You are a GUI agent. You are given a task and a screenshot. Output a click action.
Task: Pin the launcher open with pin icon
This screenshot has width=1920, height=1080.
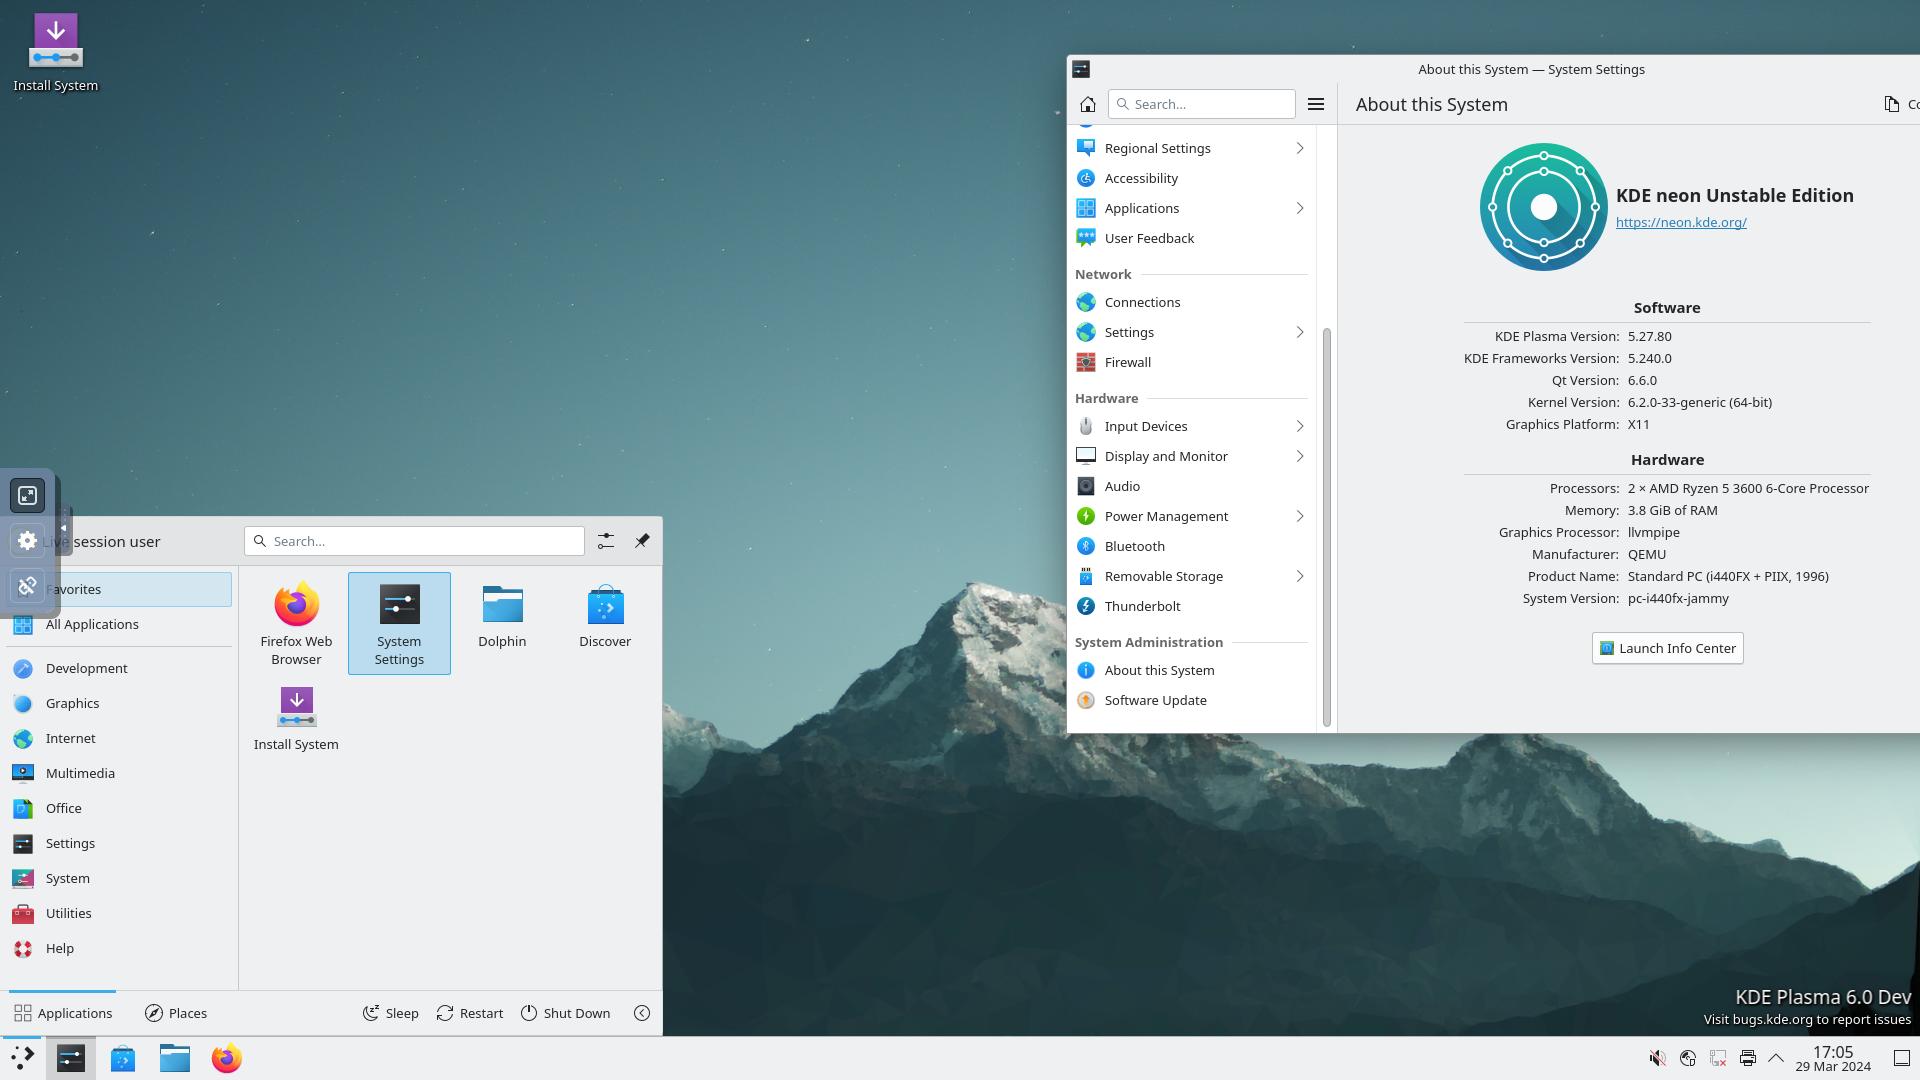[x=642, y=541]
